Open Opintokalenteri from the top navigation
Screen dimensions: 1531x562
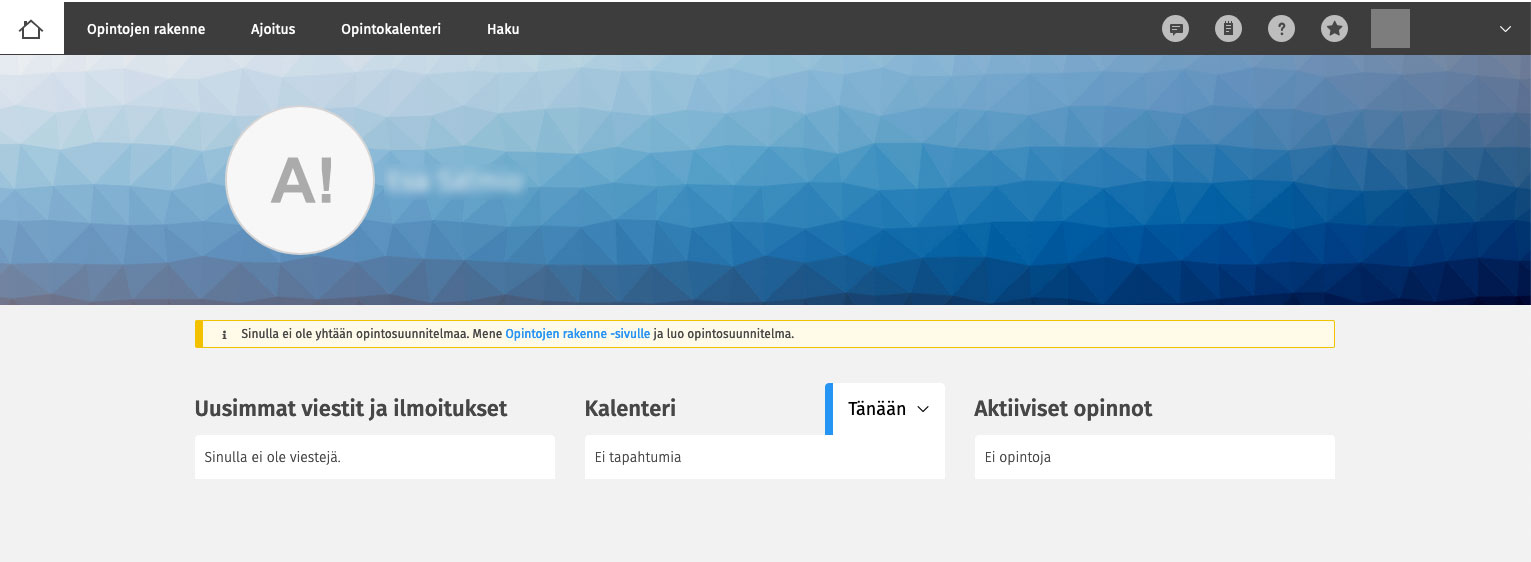pos(390,29)
